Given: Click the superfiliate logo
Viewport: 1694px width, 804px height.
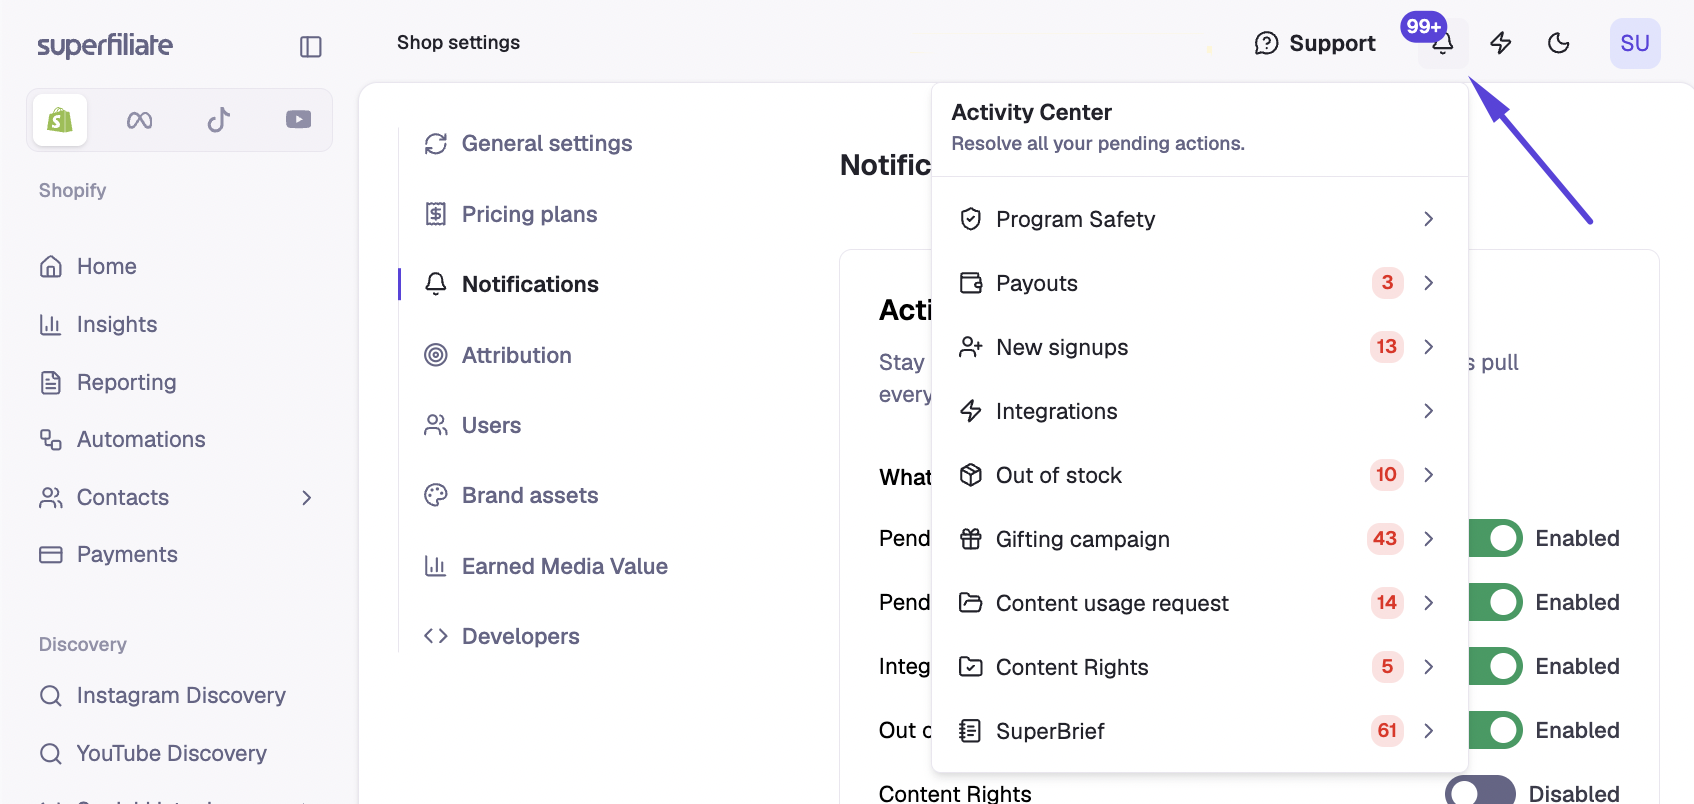Looking at the screenshot, I should [105, 45].
